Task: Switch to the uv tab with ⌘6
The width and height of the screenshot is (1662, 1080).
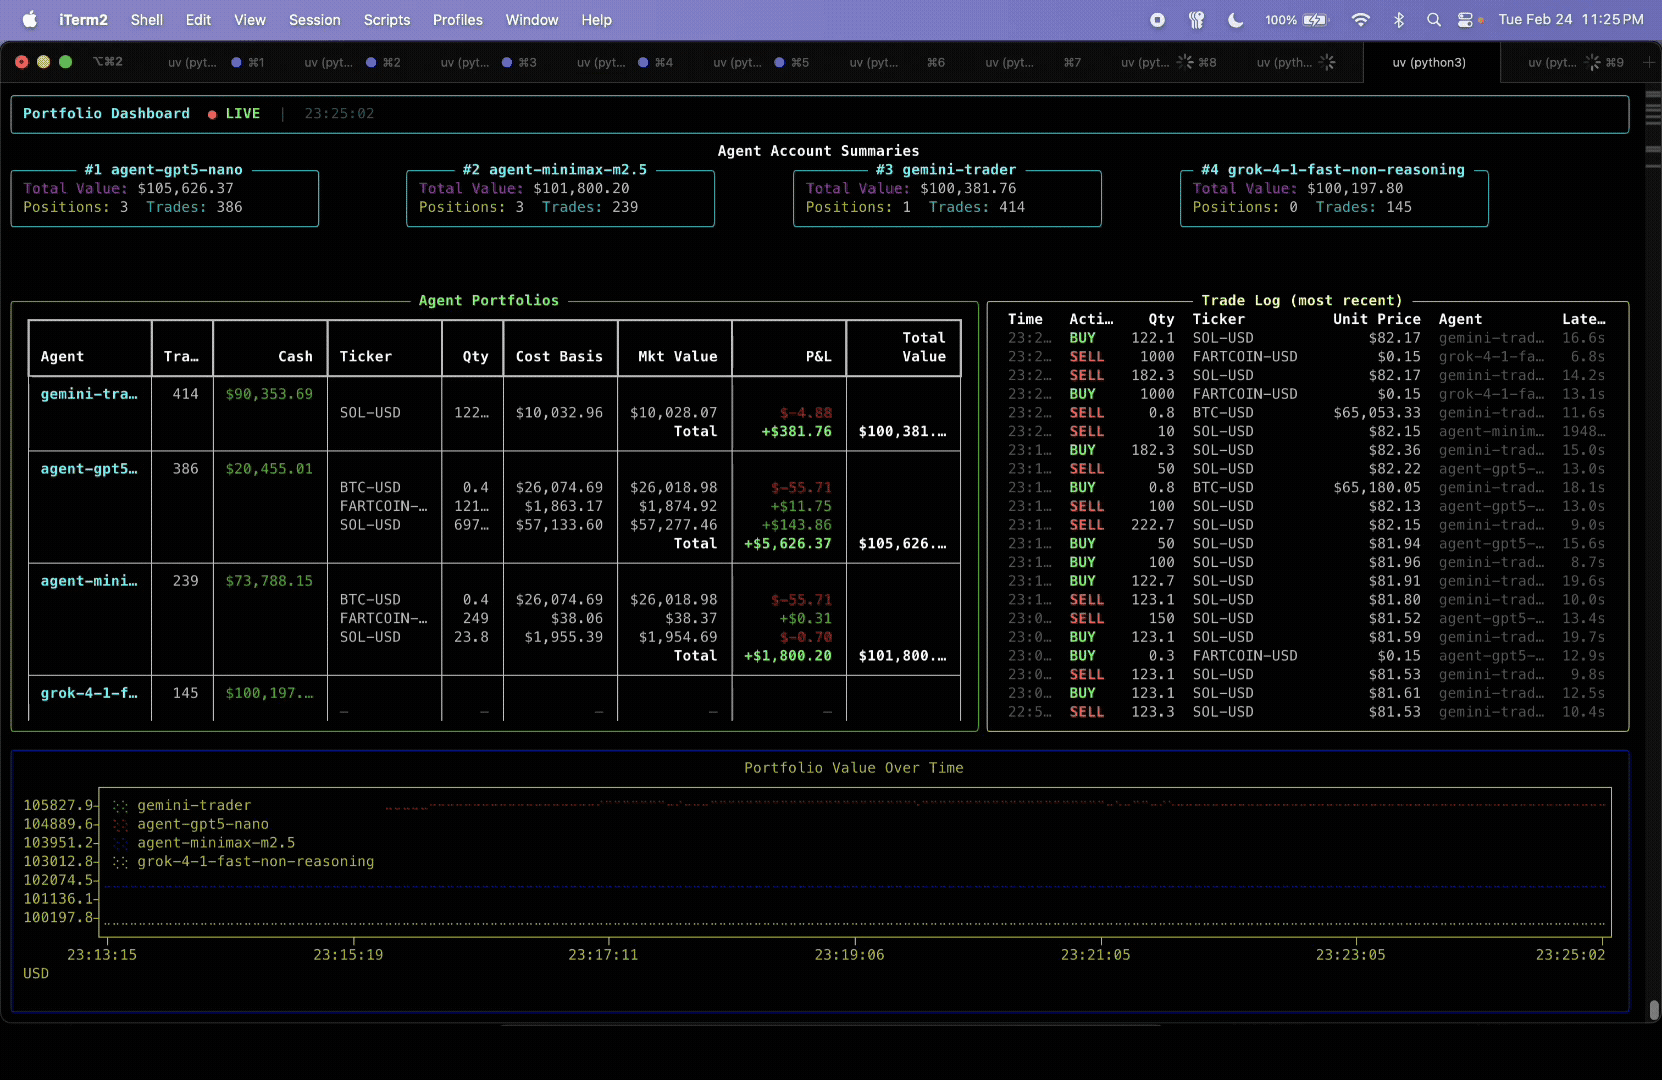Action: pyautogui.click(x=897, y=62)
